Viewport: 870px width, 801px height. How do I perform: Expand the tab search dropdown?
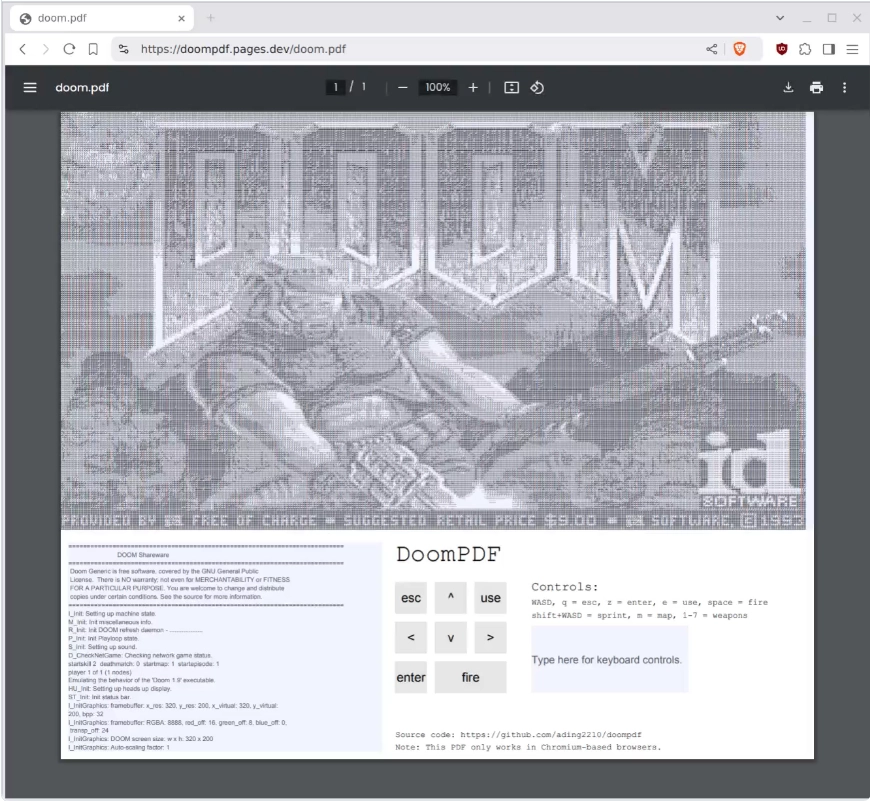(780, 18)
